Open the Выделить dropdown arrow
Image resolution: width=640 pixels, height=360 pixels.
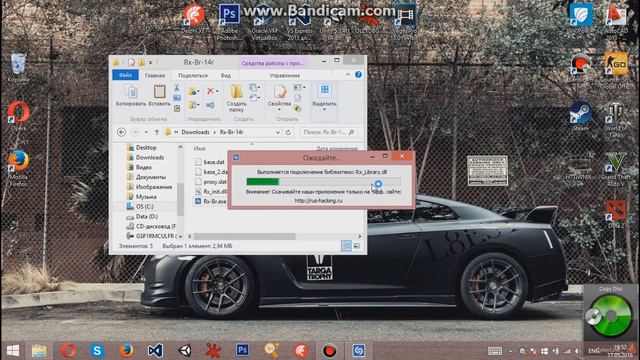[x=324, y=110]
